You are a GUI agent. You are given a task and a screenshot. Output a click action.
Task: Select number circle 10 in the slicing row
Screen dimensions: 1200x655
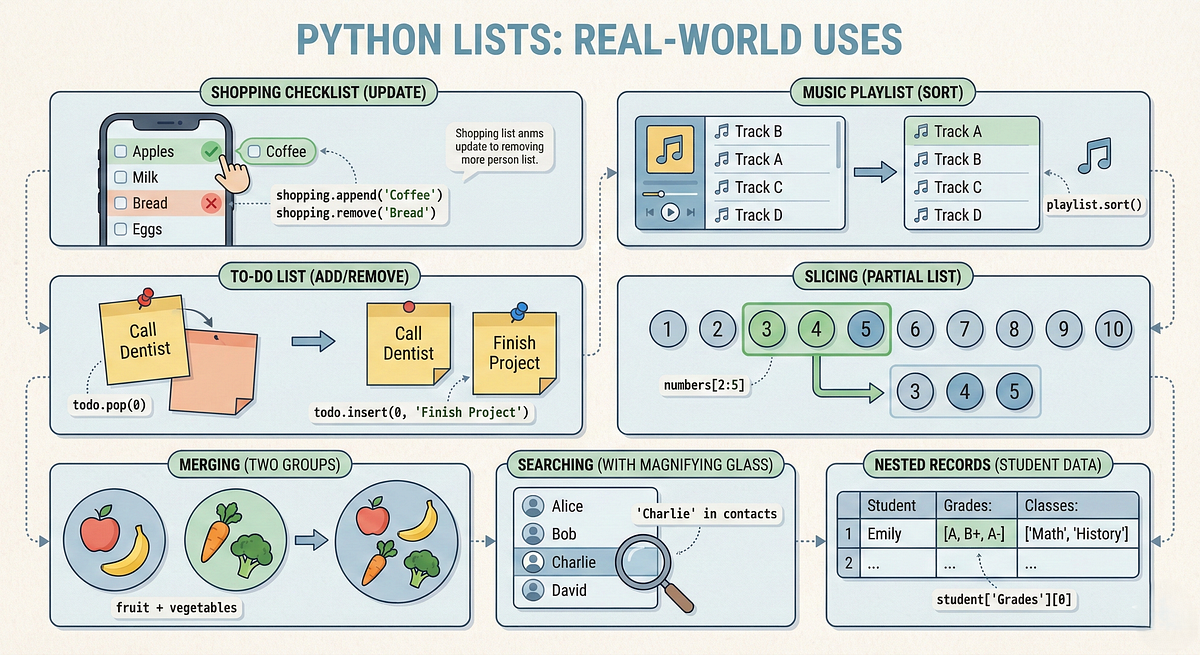(x=1114, y=329)
